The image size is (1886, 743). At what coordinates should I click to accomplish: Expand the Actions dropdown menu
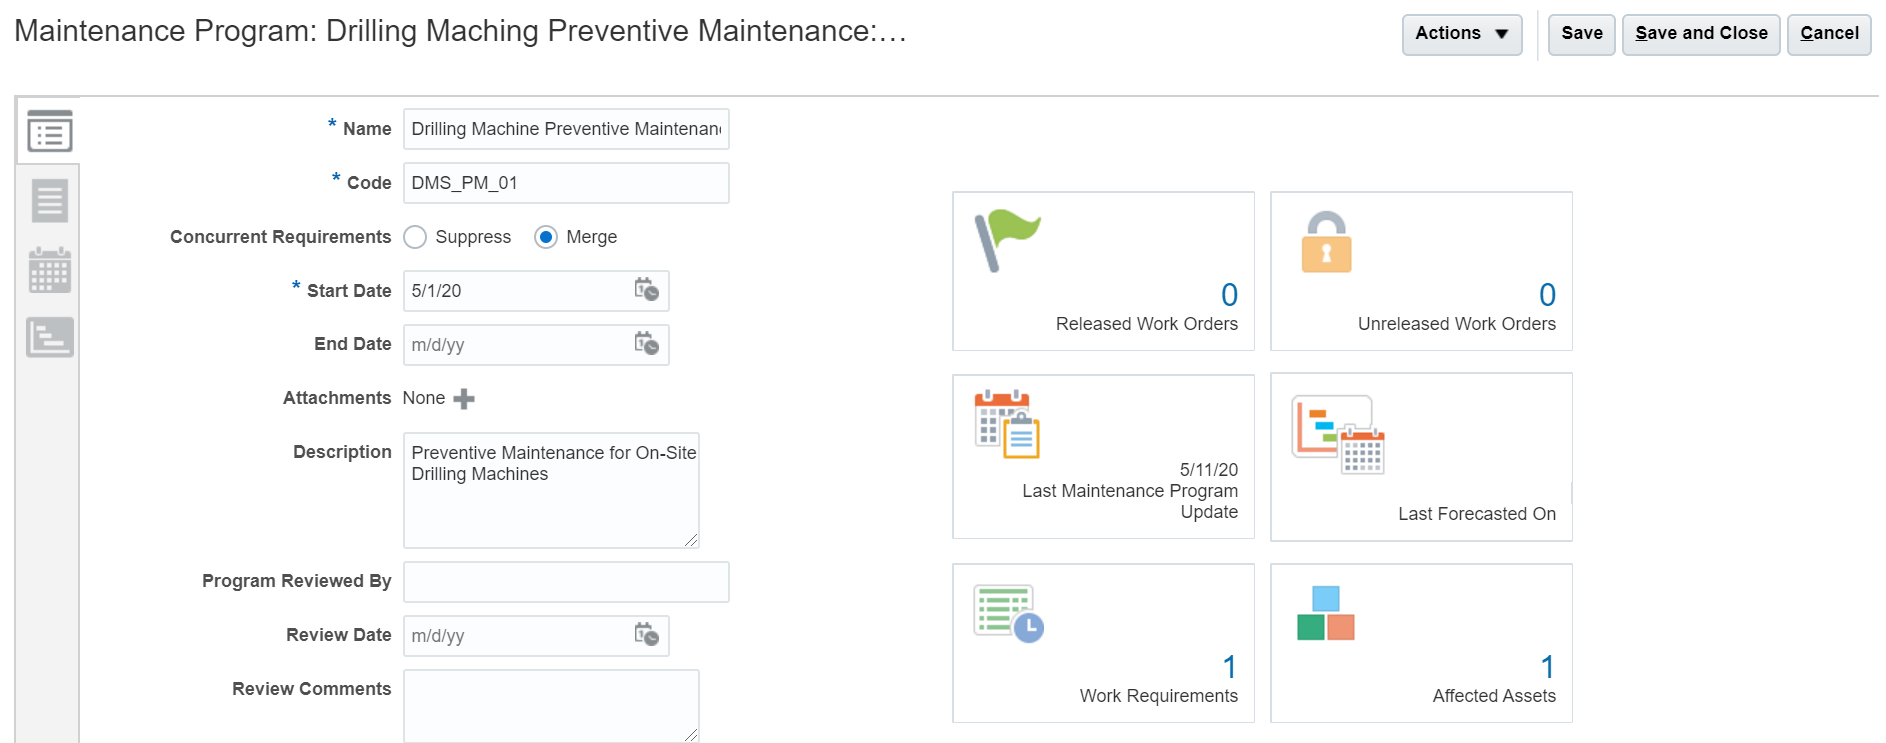[x=1461, y=34]
